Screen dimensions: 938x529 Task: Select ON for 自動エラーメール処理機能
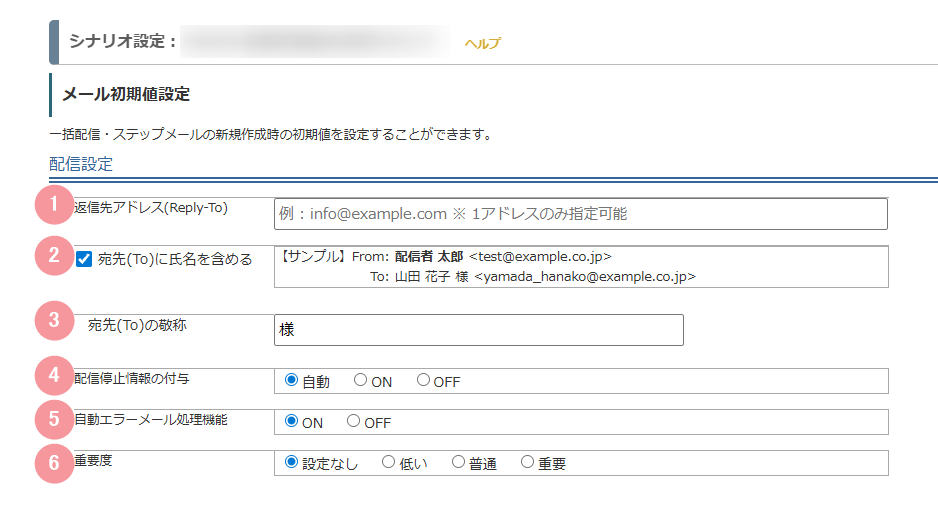tap(292, 421)
